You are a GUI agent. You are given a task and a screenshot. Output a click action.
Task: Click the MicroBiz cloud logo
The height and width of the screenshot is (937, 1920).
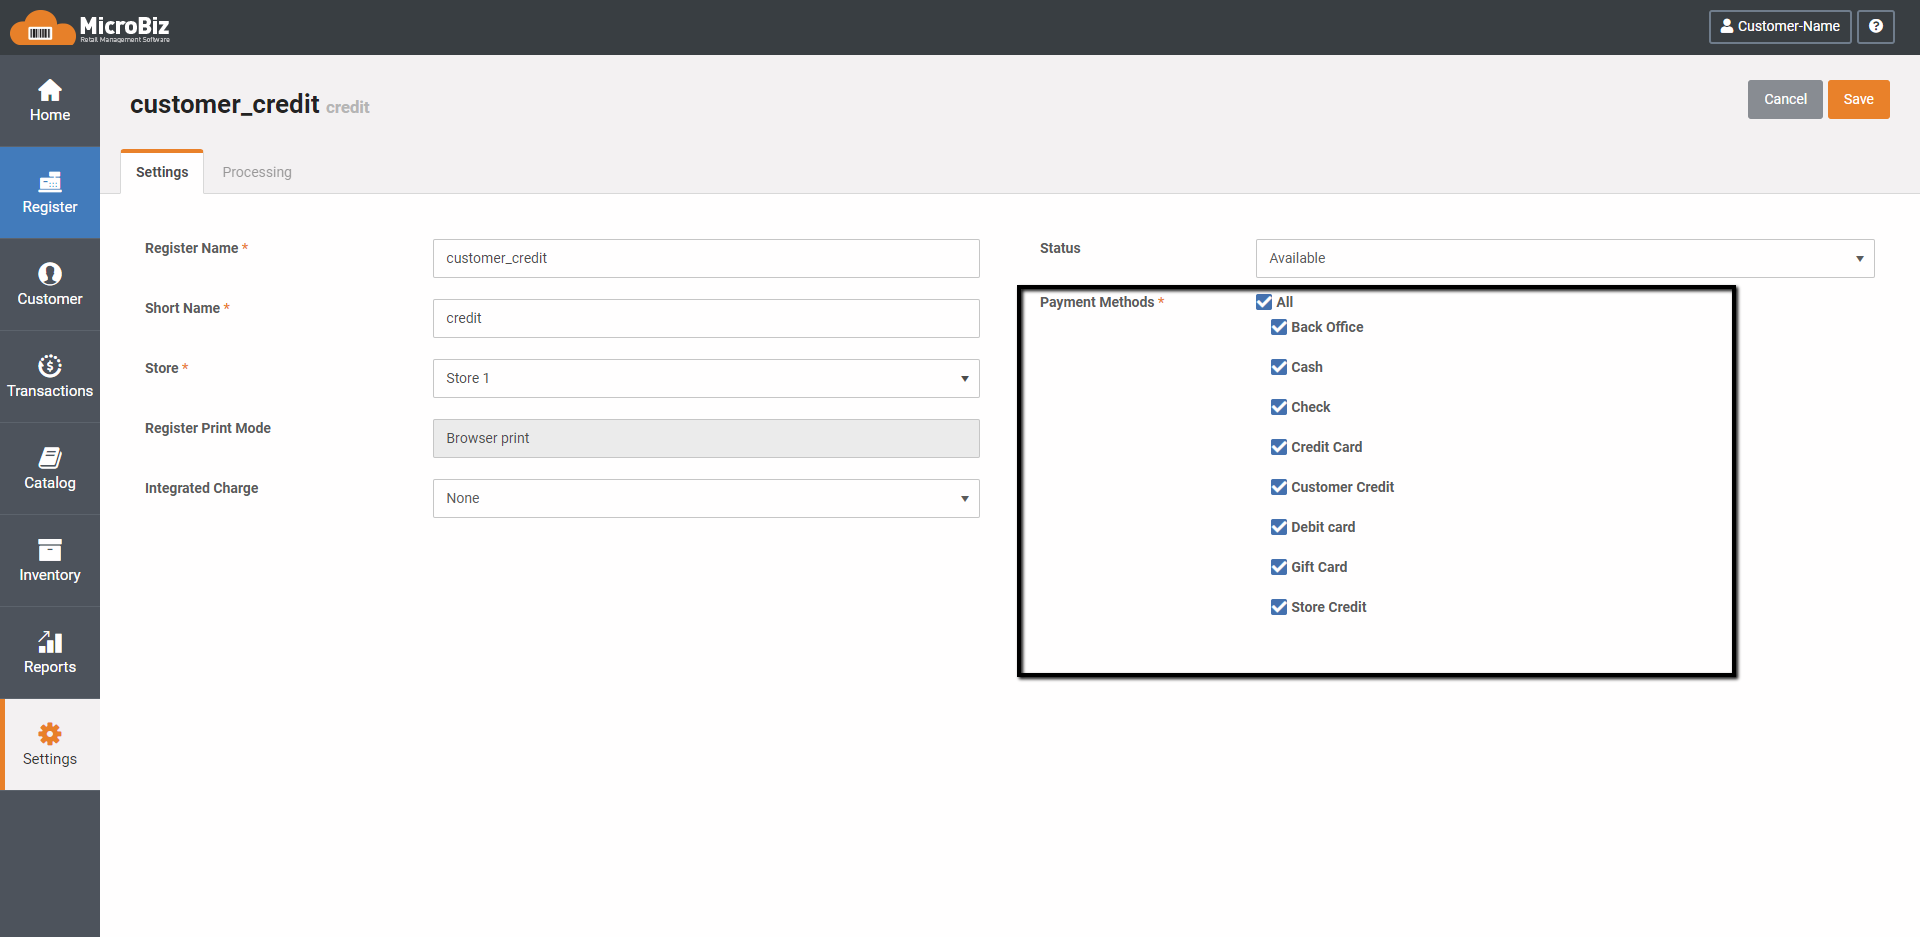click(x=90, y=27)
